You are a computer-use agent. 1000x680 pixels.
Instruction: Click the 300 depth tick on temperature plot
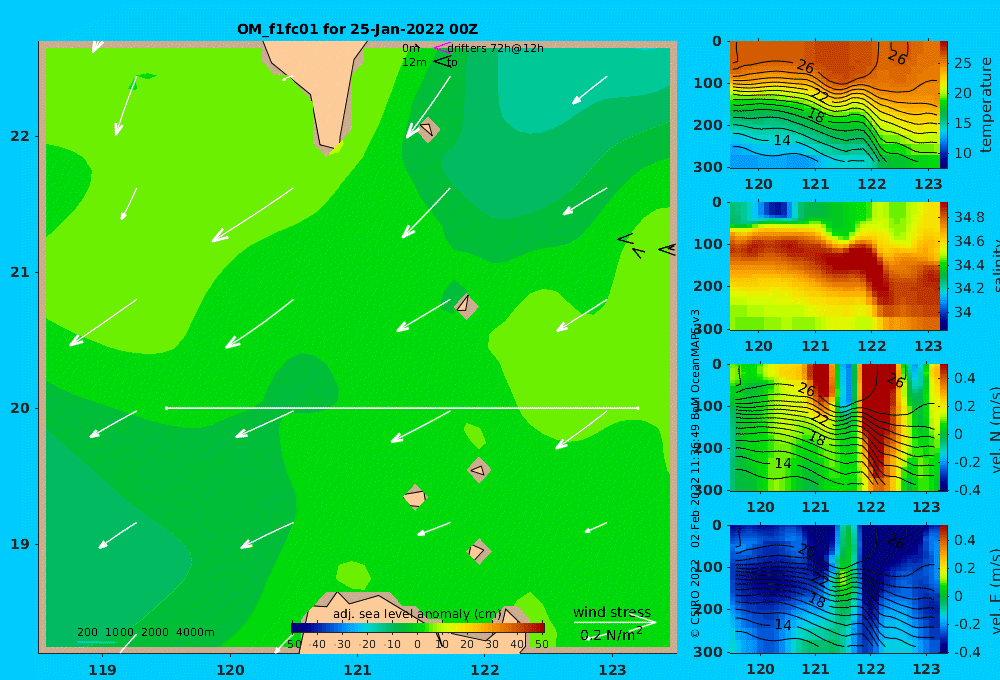pos(708,167)
